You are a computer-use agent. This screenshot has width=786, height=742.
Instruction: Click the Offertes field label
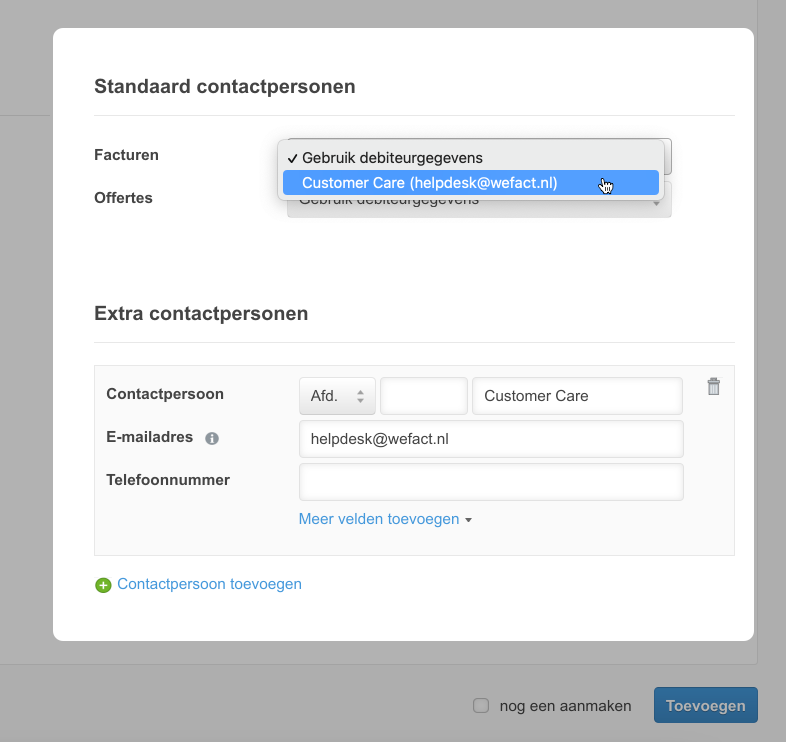(123, 198)
